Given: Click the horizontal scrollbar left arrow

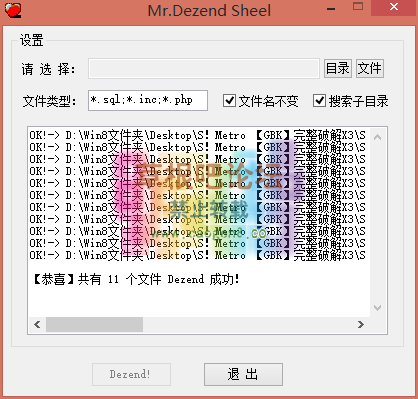Looking at the screenshot, I should pos(37,324).
